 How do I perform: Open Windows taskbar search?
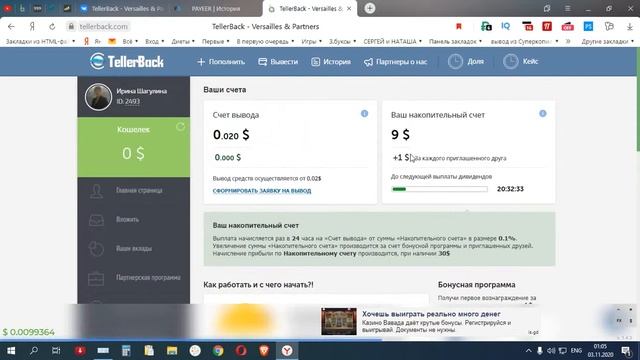coord(34,351)
